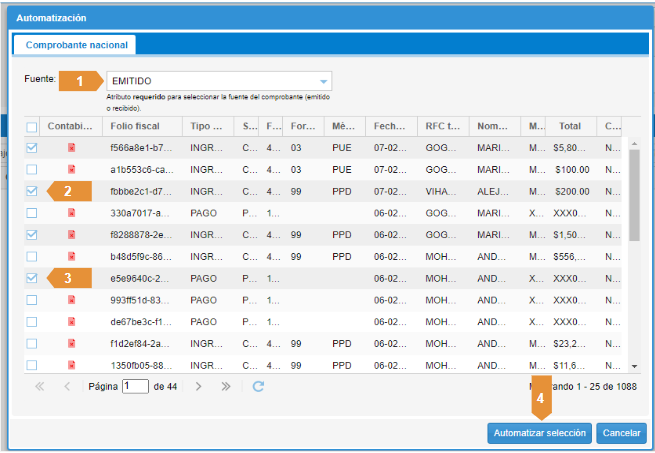Viewport: 655px width, 453px height.
Task: Click the page number input field
Action: pos(135,386)
